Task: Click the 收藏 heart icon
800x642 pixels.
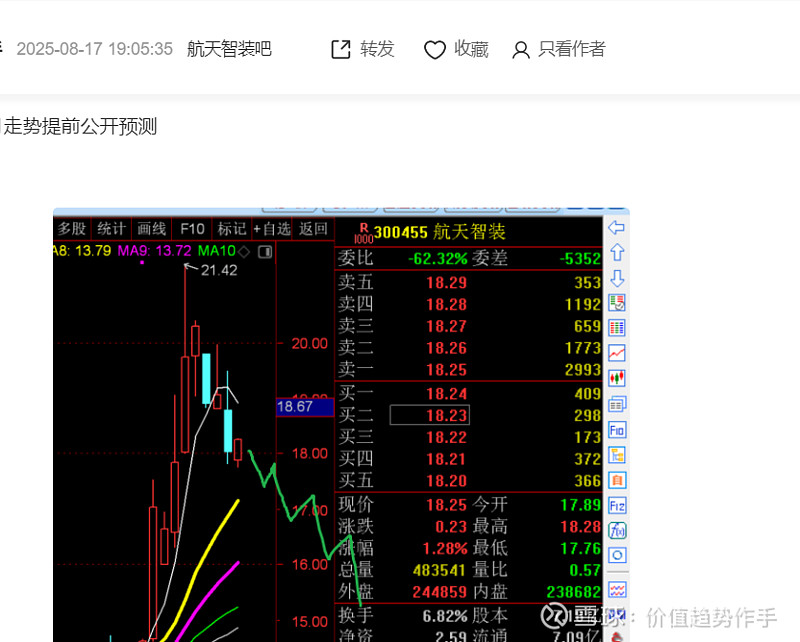Action: click(435, 50)
